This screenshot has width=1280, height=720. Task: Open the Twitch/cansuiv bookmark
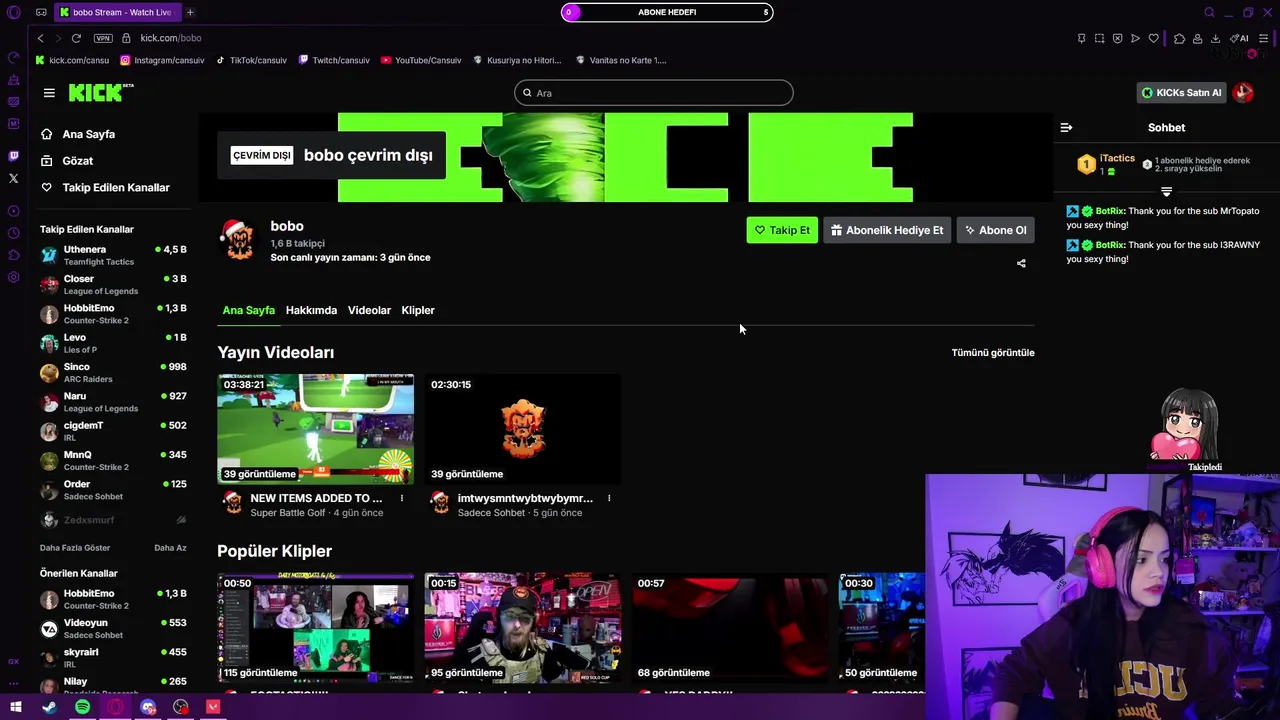tap(334, 60)
